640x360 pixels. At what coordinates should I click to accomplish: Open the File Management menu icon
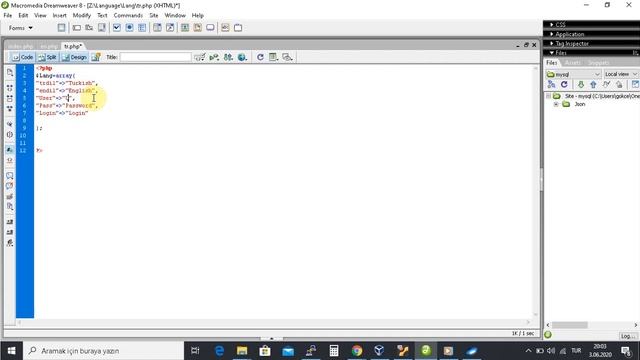pyautogui.click(x=228, y=57)
